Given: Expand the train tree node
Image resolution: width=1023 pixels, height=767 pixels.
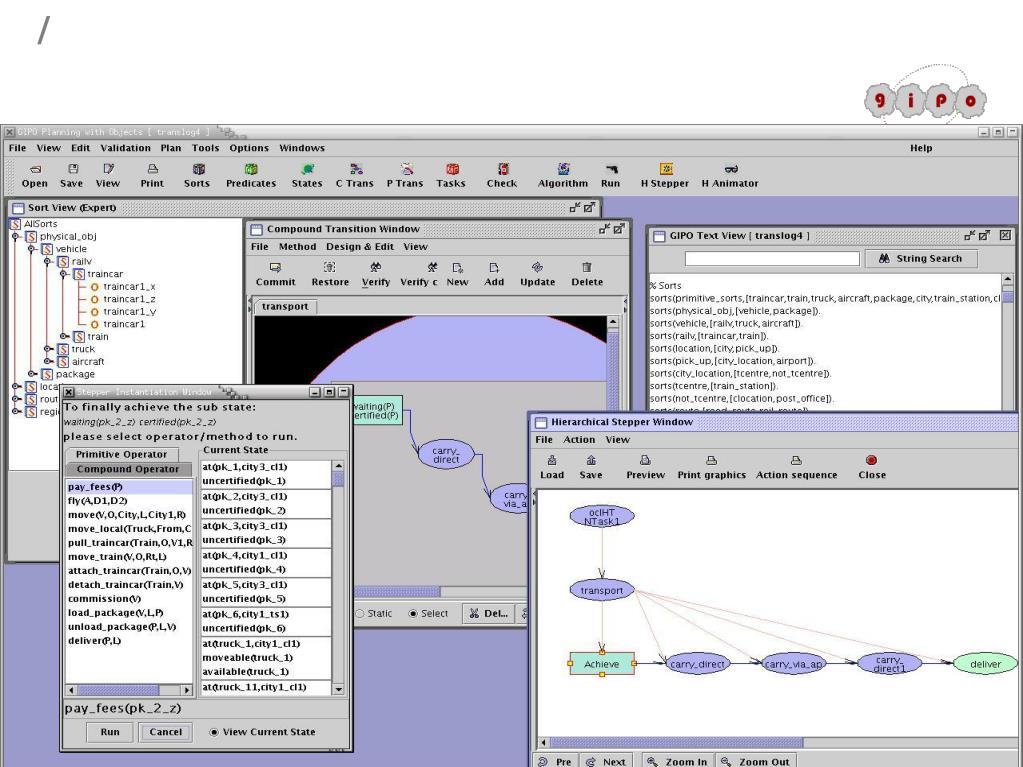Looking at the screenshot, I should (63, 337).
